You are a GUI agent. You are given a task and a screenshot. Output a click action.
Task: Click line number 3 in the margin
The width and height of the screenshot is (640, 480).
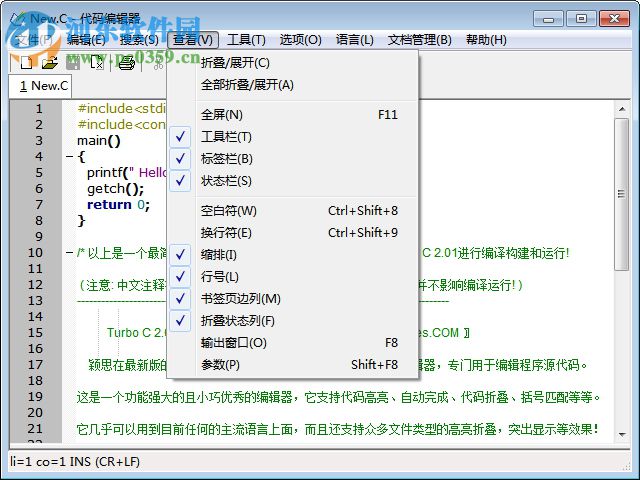point(39,141)
